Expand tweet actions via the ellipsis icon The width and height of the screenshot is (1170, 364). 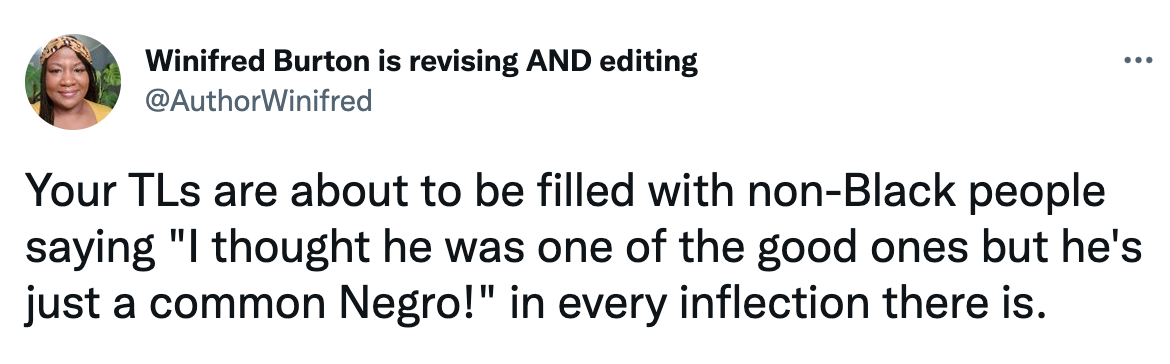pyautogui.click(x=1138, y=60)
